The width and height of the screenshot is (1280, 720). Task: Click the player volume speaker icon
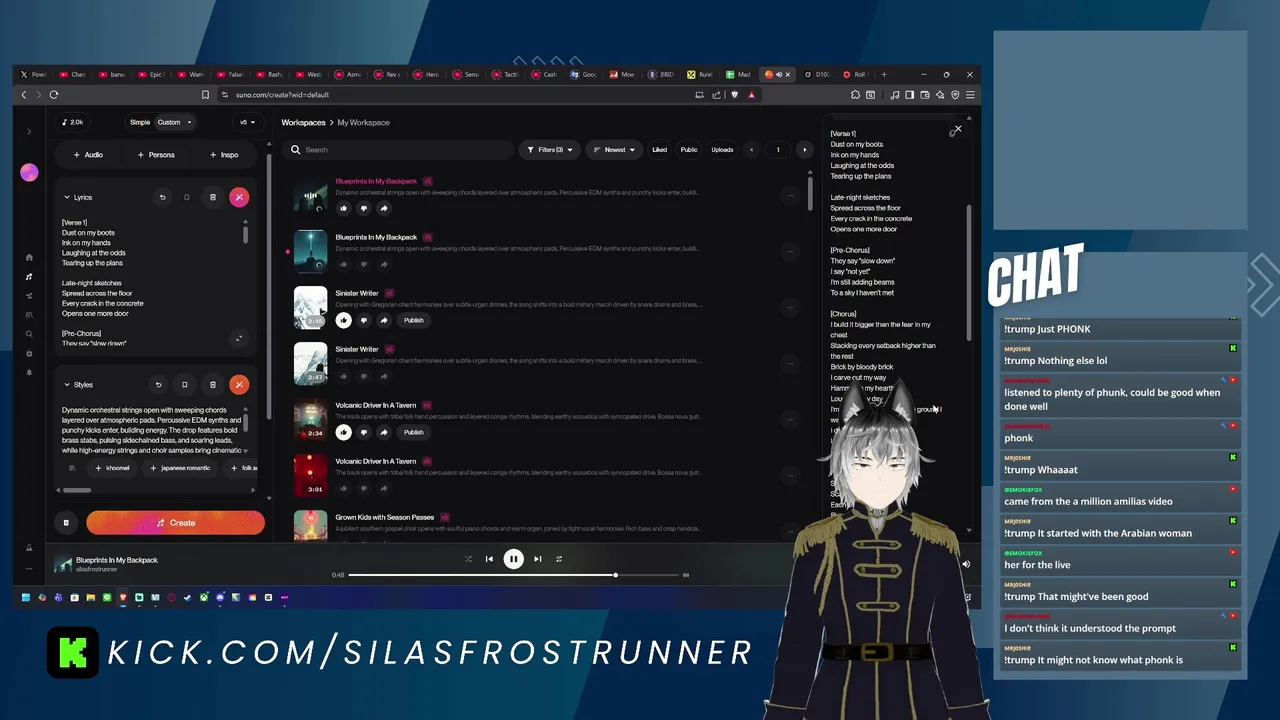[966, 564]
